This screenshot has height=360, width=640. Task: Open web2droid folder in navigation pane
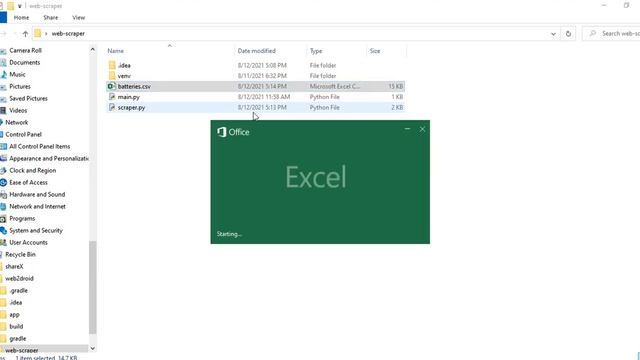pos(19,279)
